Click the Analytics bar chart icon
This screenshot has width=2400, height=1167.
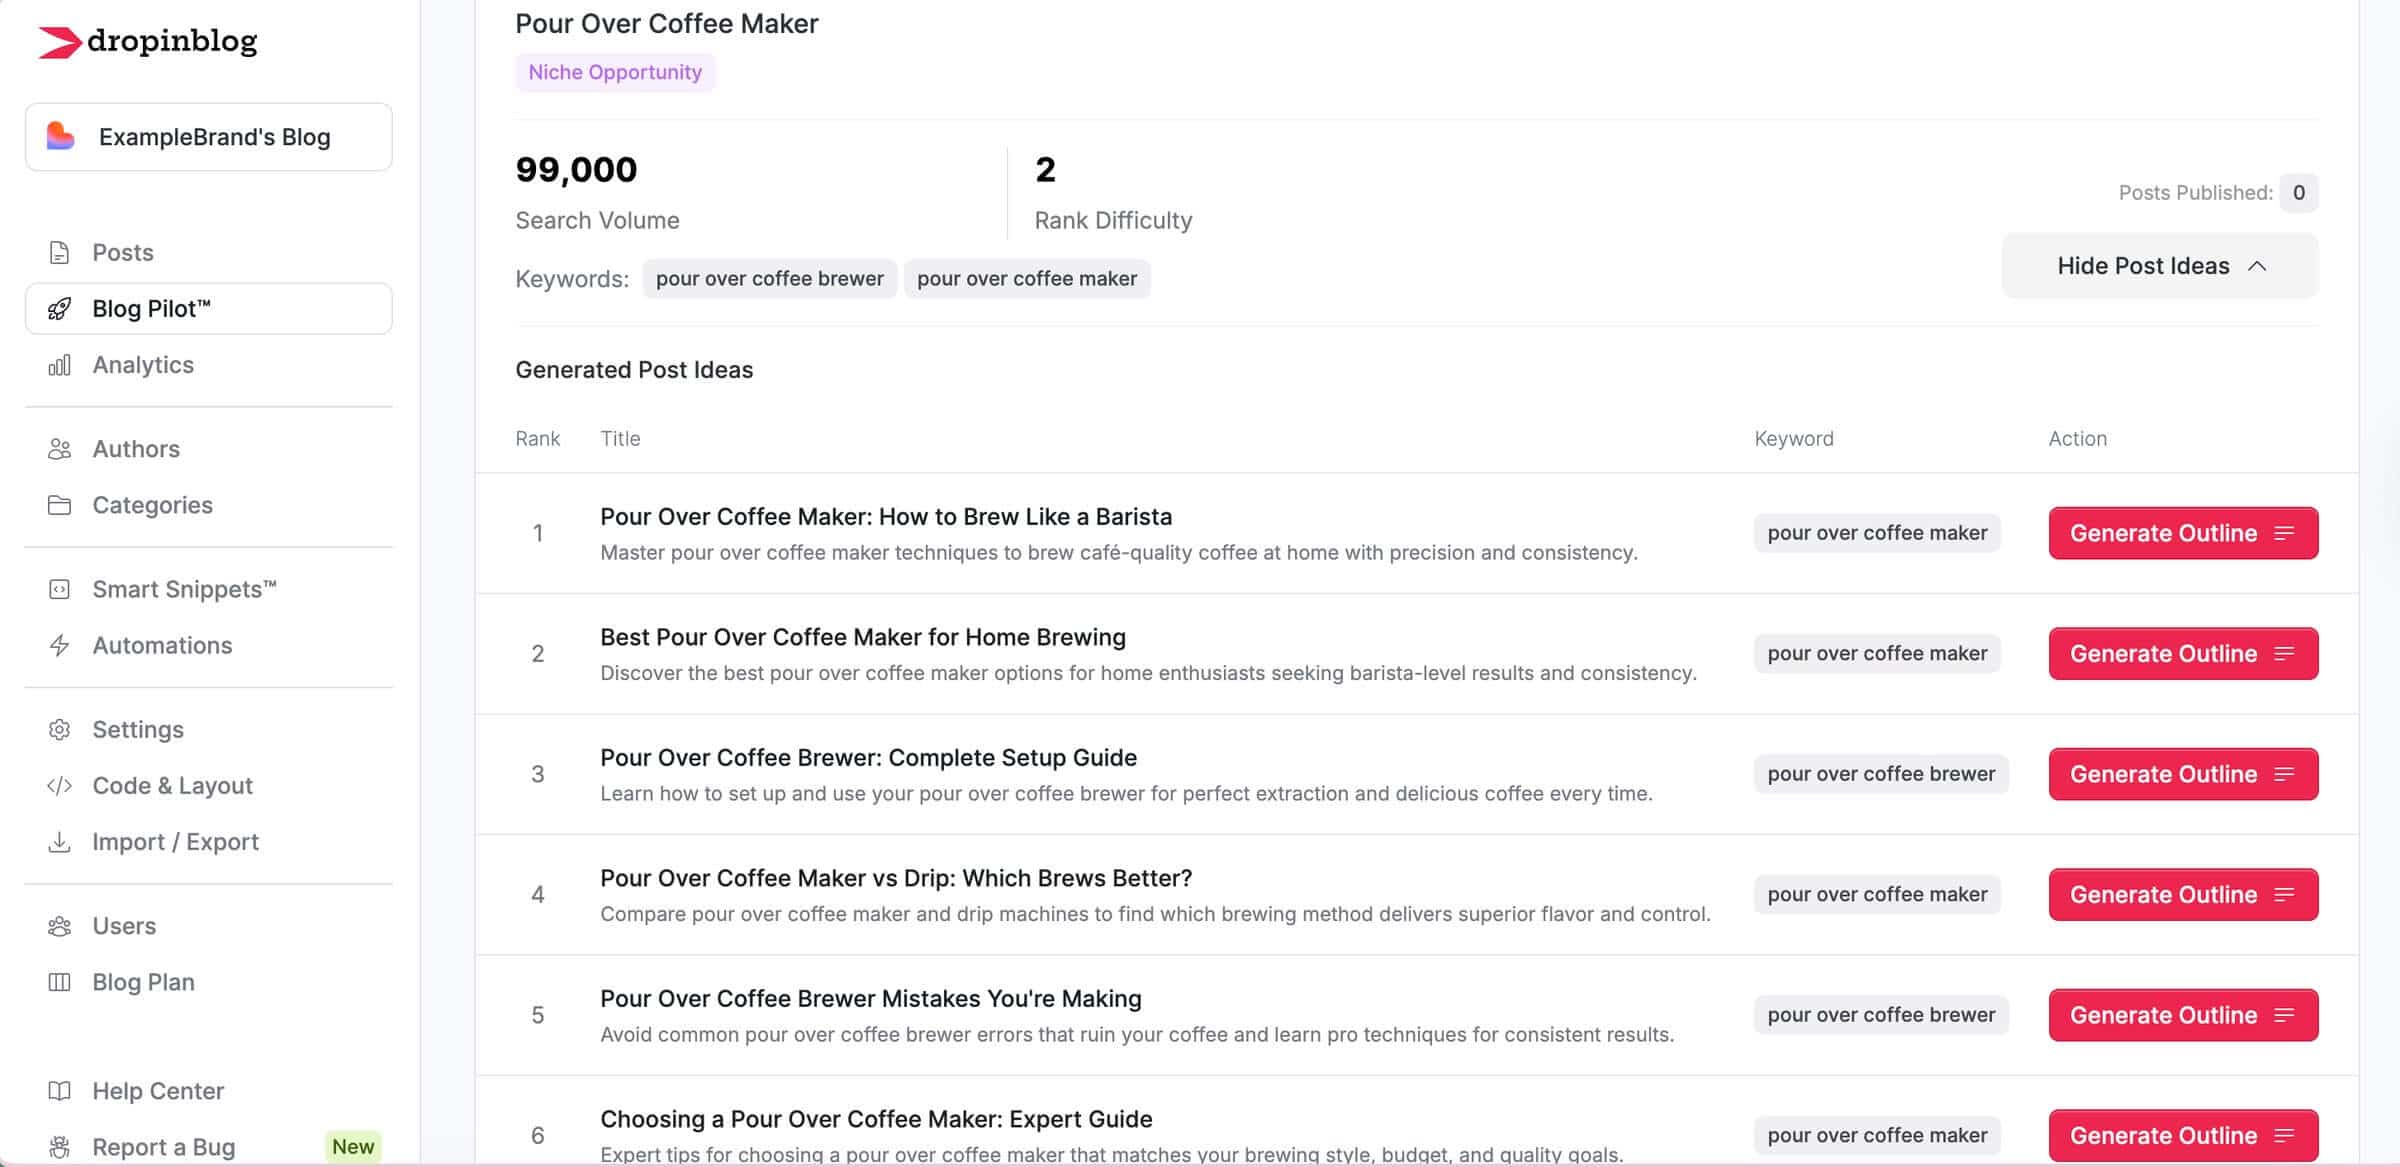pos(59,365)
